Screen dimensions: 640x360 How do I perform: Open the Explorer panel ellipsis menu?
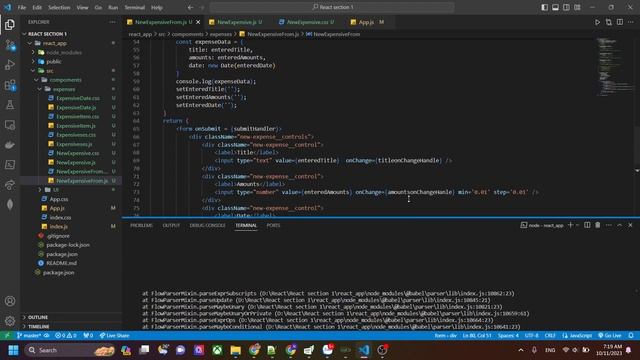pyautogui.click(x=112, y=22)
